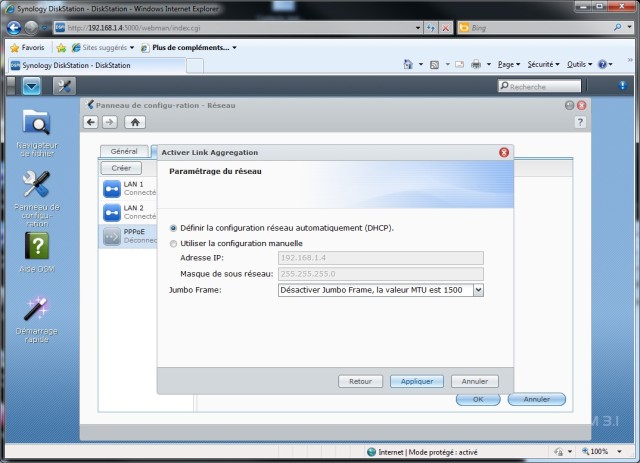
Task: Close the Activer Link Aggregation dialog
Action: tap(504, 152)
